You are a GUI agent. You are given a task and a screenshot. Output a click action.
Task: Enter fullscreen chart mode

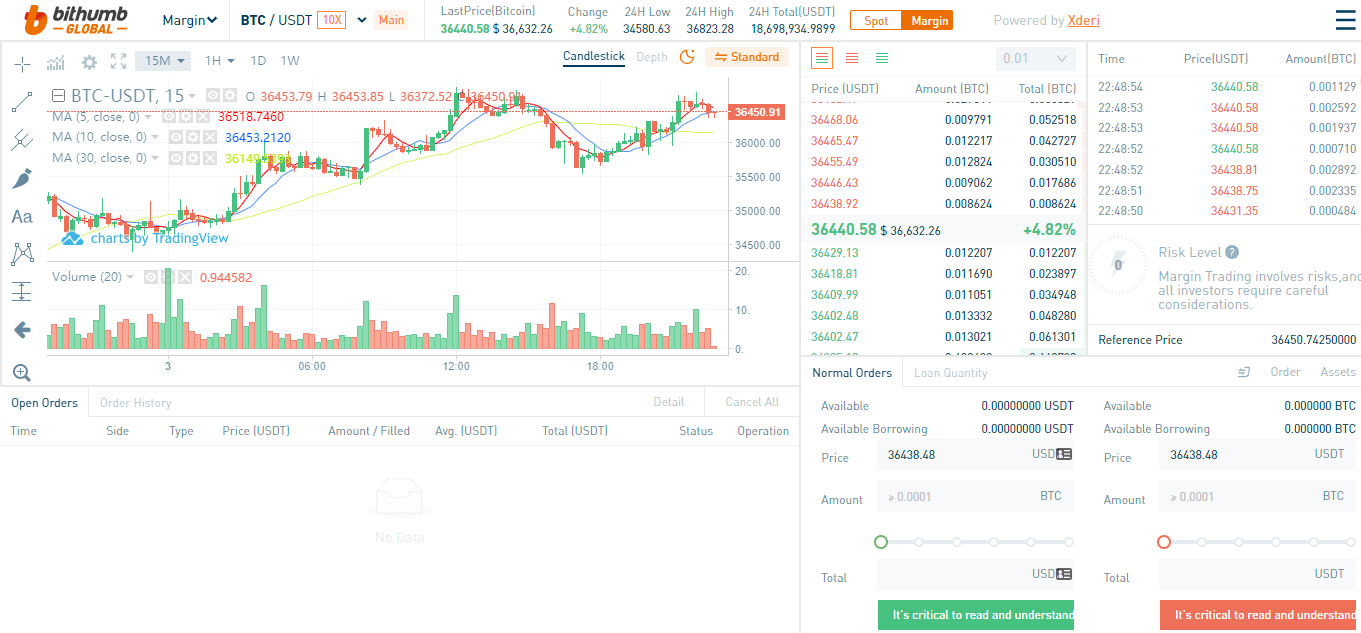point(119,62)
